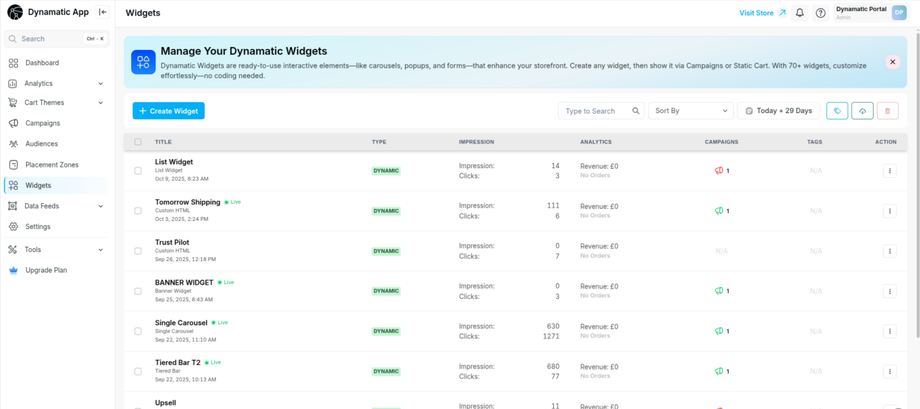Open the notifications bell
Screen dimensions: 920x409
[800, 13]
